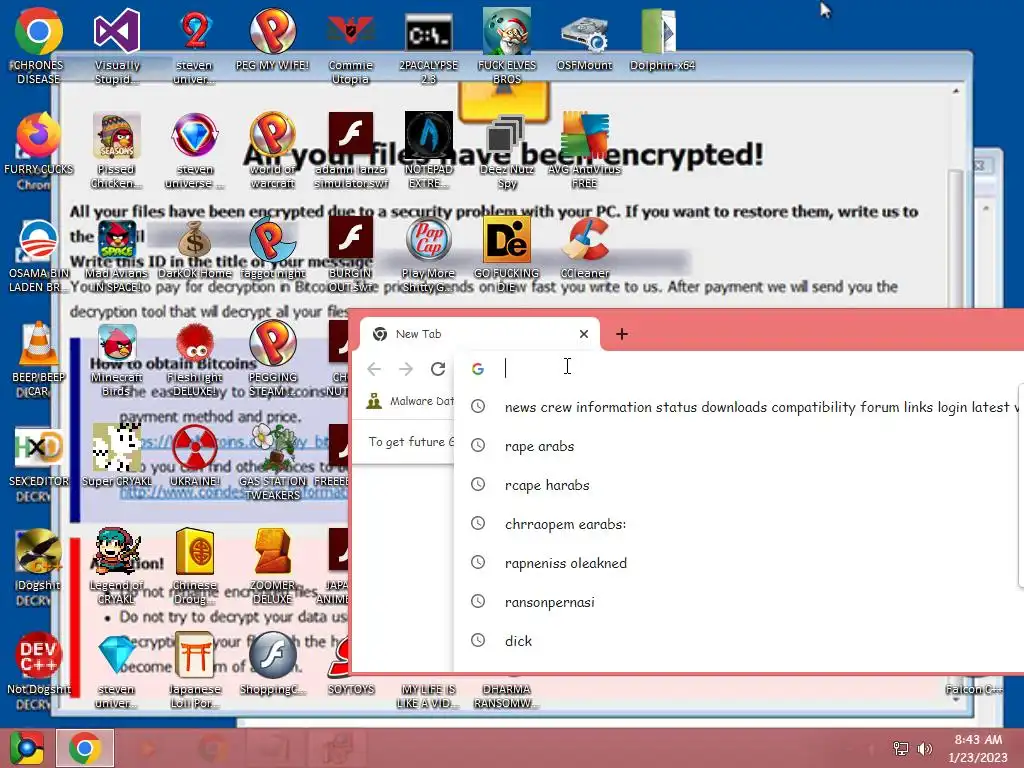Open the VLC cone 'BEEP BEEP' icon

tap(39, 343)
